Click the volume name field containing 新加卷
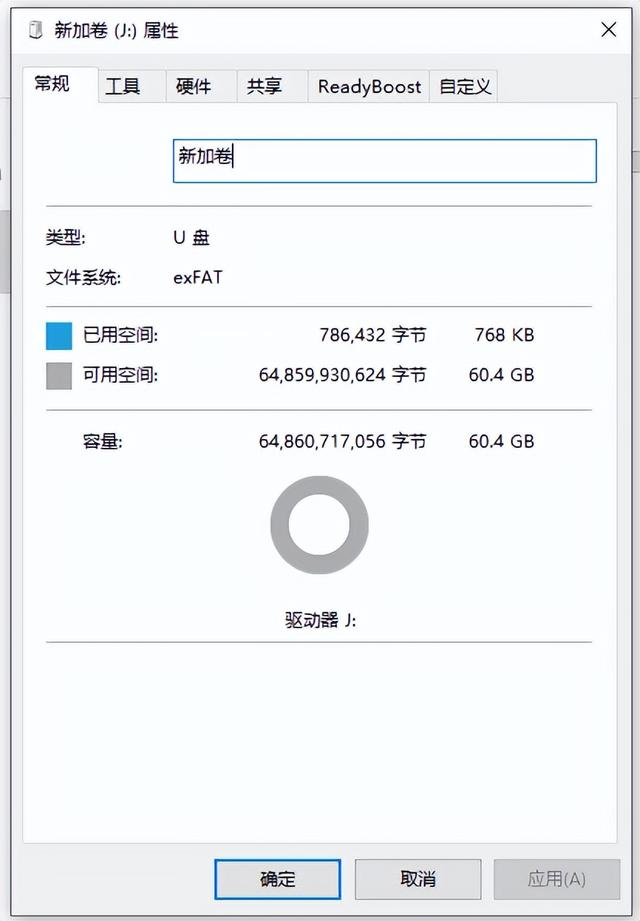640x921 pixels. click(x=385, y=161)
